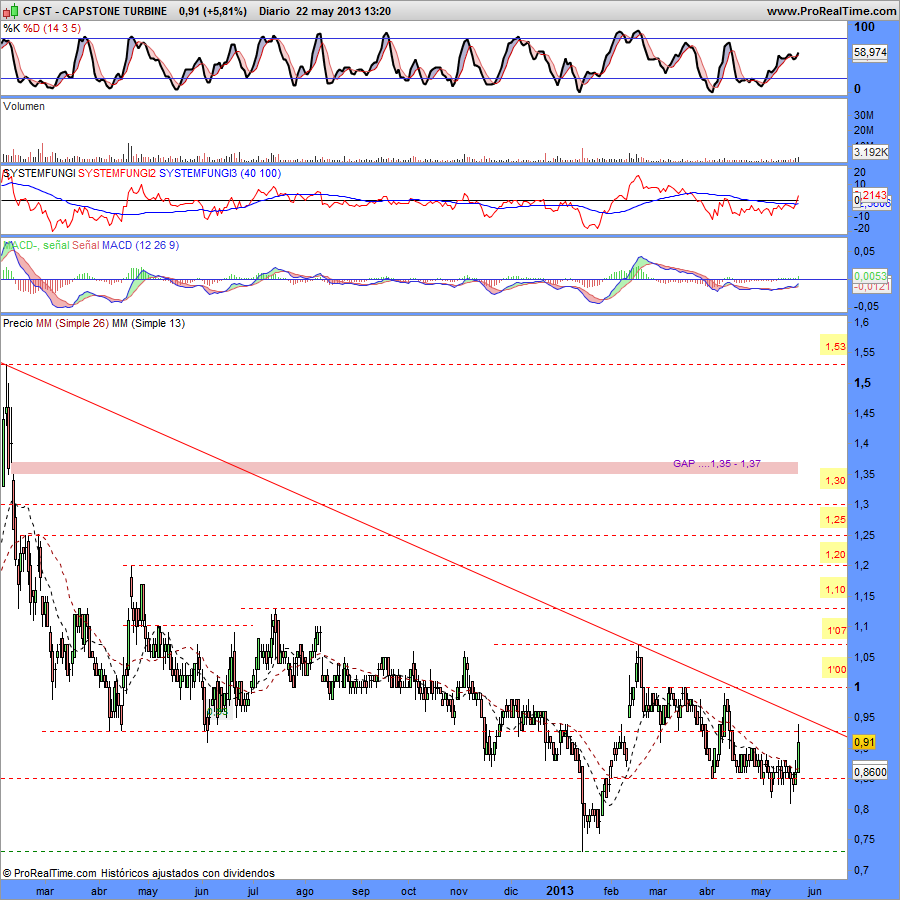The width and height of the screenshot is (900, 900).
Task: Click the date 22 may 2013 13:20
Action: pos(344,11)
